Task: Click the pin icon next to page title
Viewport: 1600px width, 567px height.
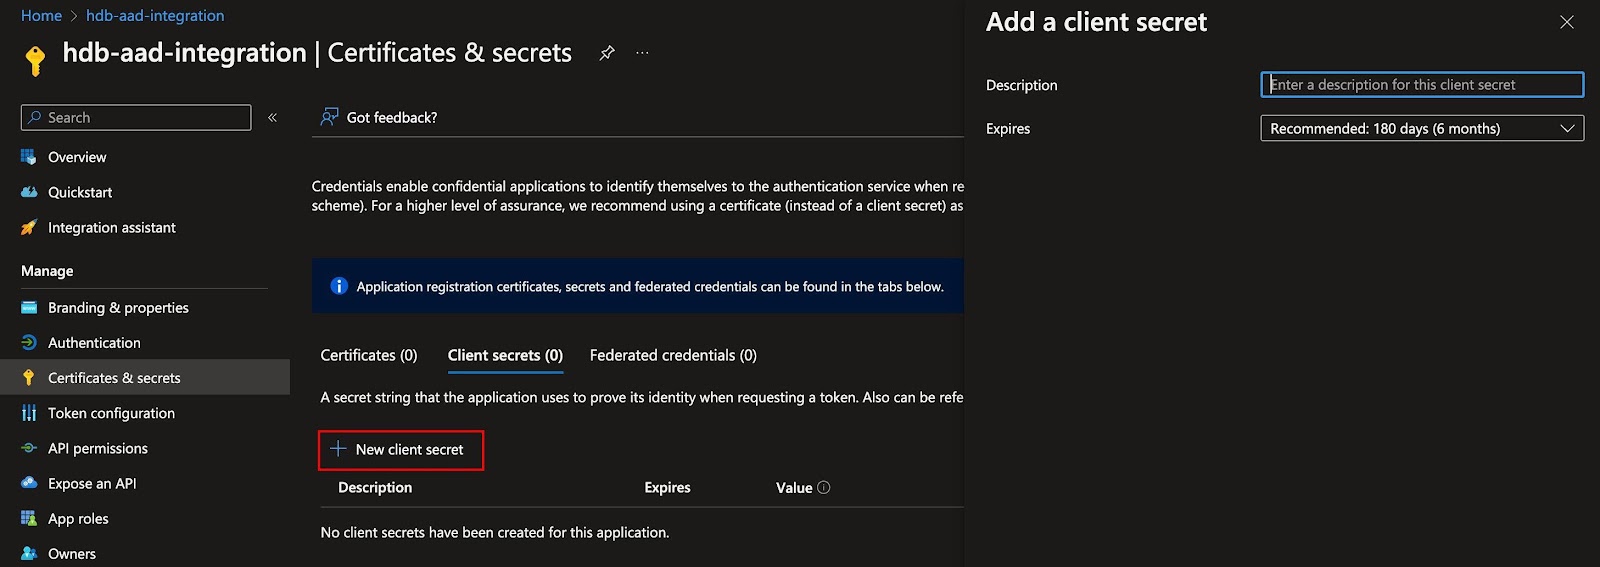Action: tap(607, 53)
